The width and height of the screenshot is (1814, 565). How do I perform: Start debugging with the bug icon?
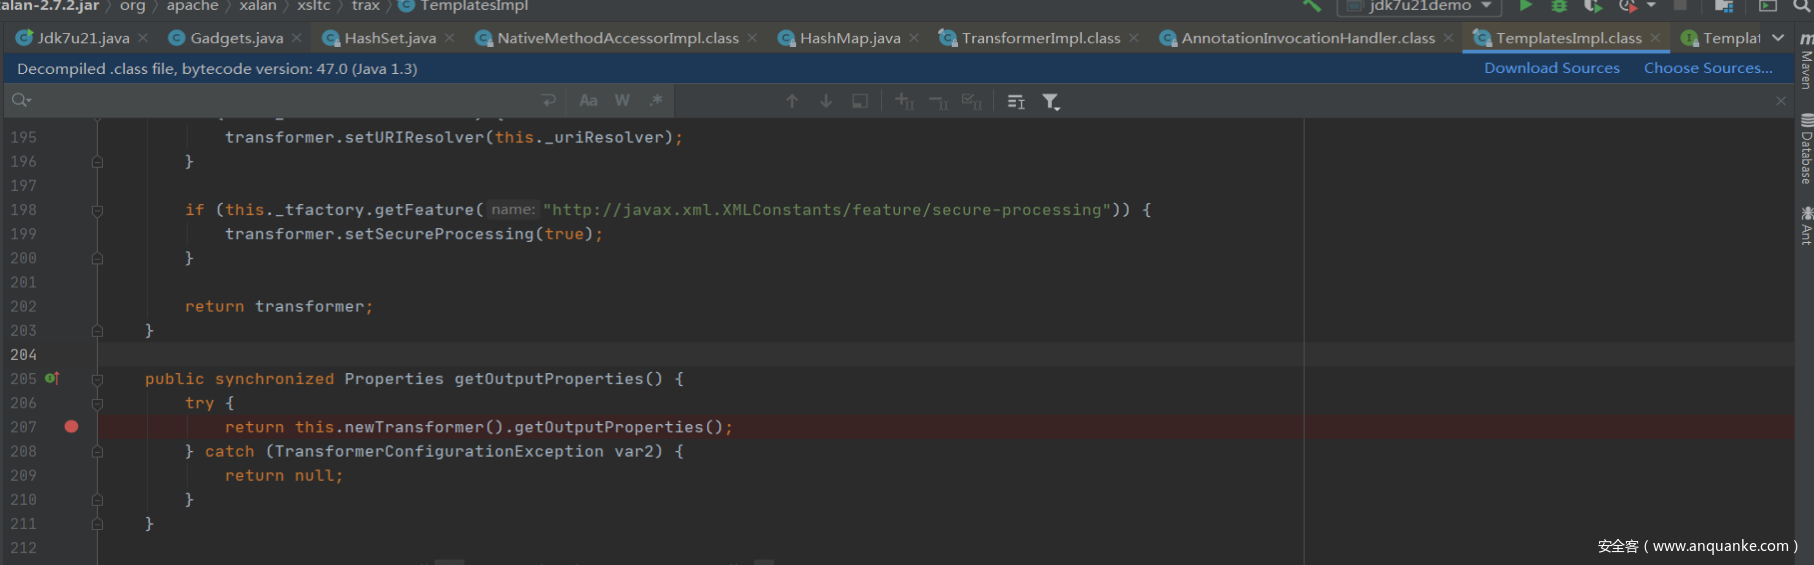click(1558, 6)
